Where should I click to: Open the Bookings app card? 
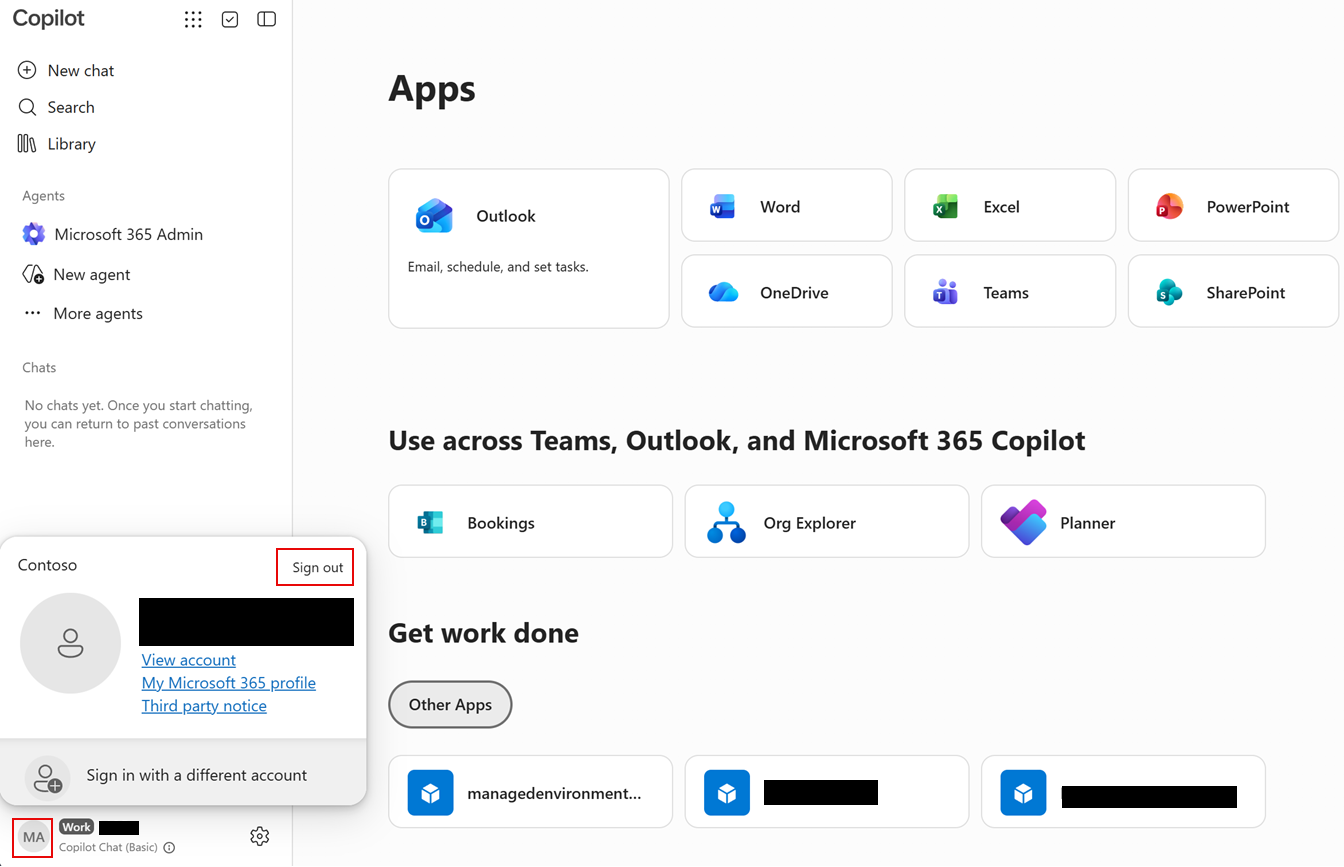click(x=531, y=521)
